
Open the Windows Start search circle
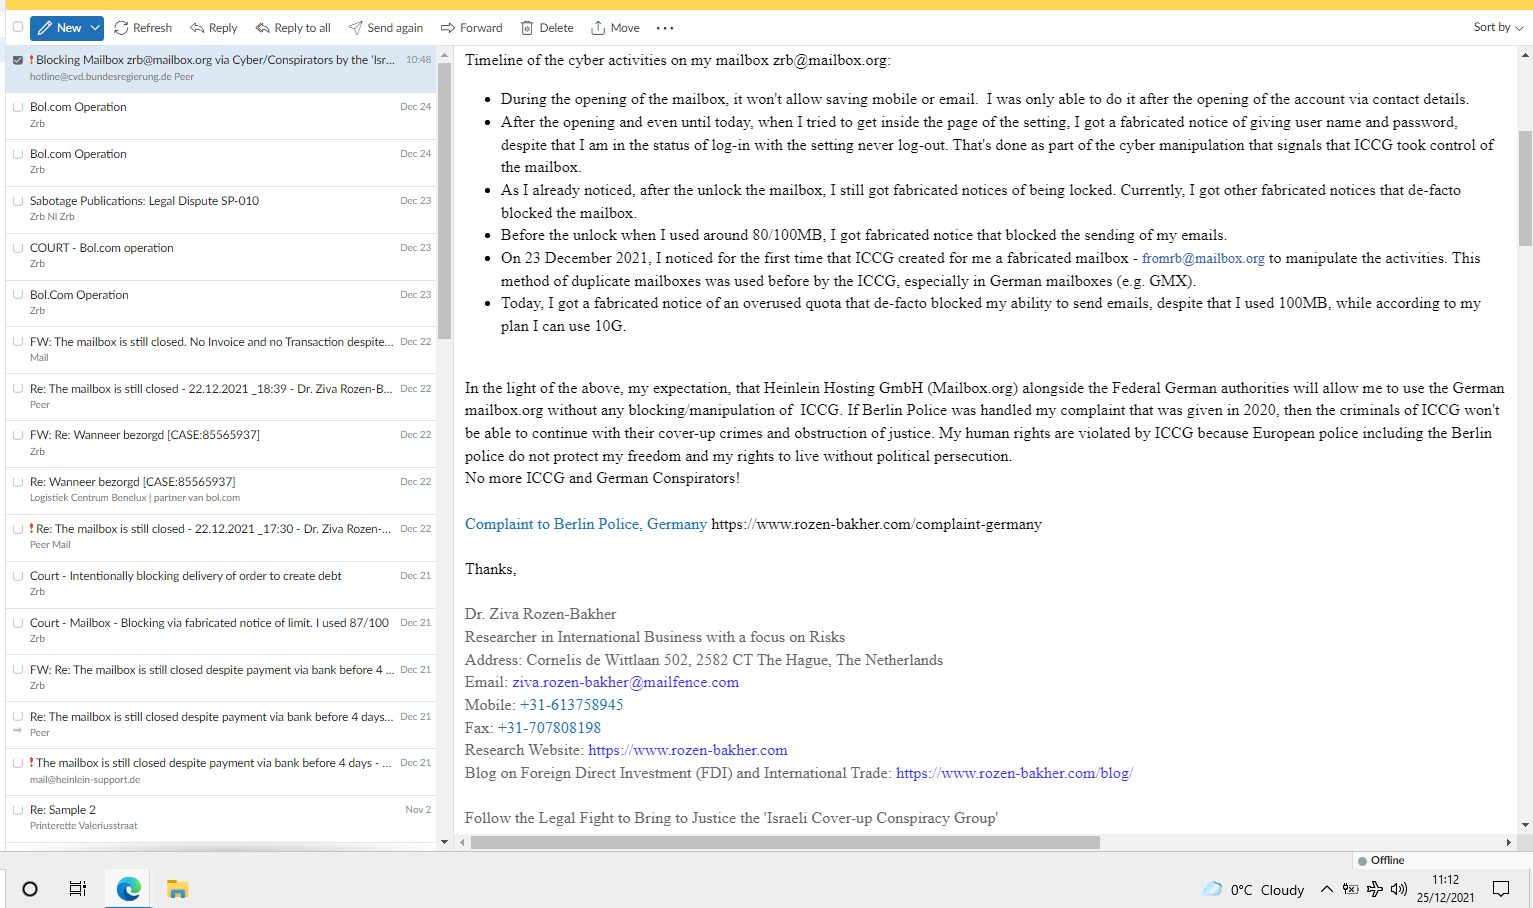[x=30, y=889]
